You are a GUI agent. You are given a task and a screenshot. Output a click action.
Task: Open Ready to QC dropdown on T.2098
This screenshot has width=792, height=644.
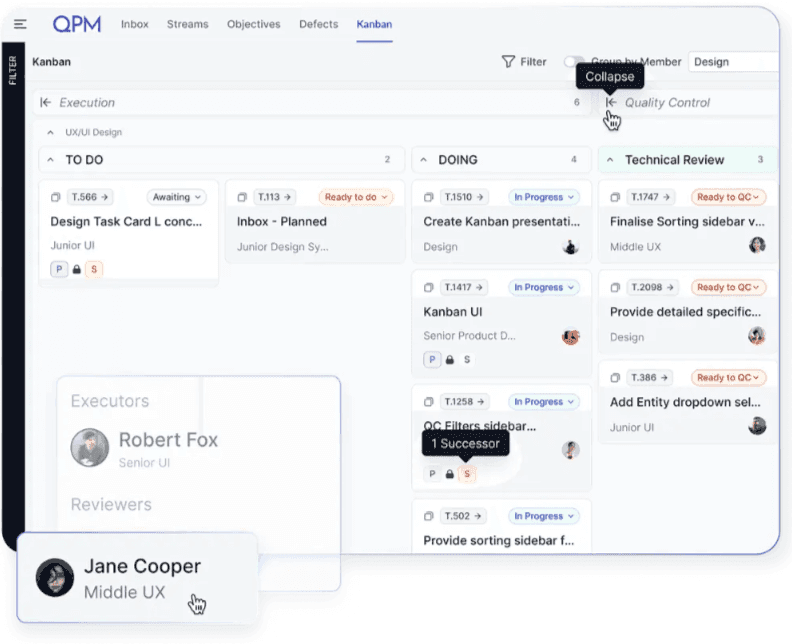pyautogui.click(x=728, y=287)
